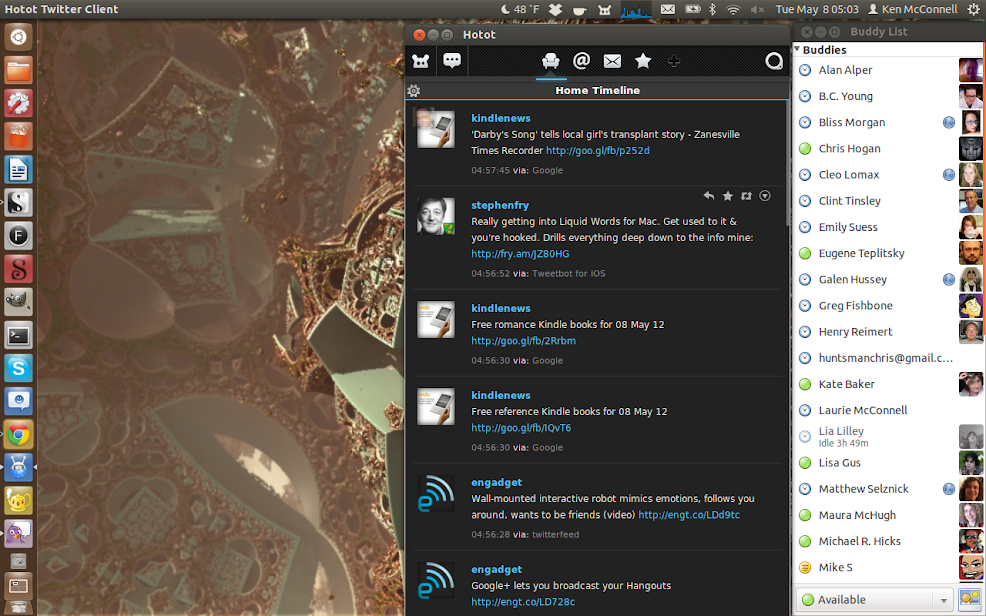Open the Favorites star tab in Hotot

coord(643,60)
